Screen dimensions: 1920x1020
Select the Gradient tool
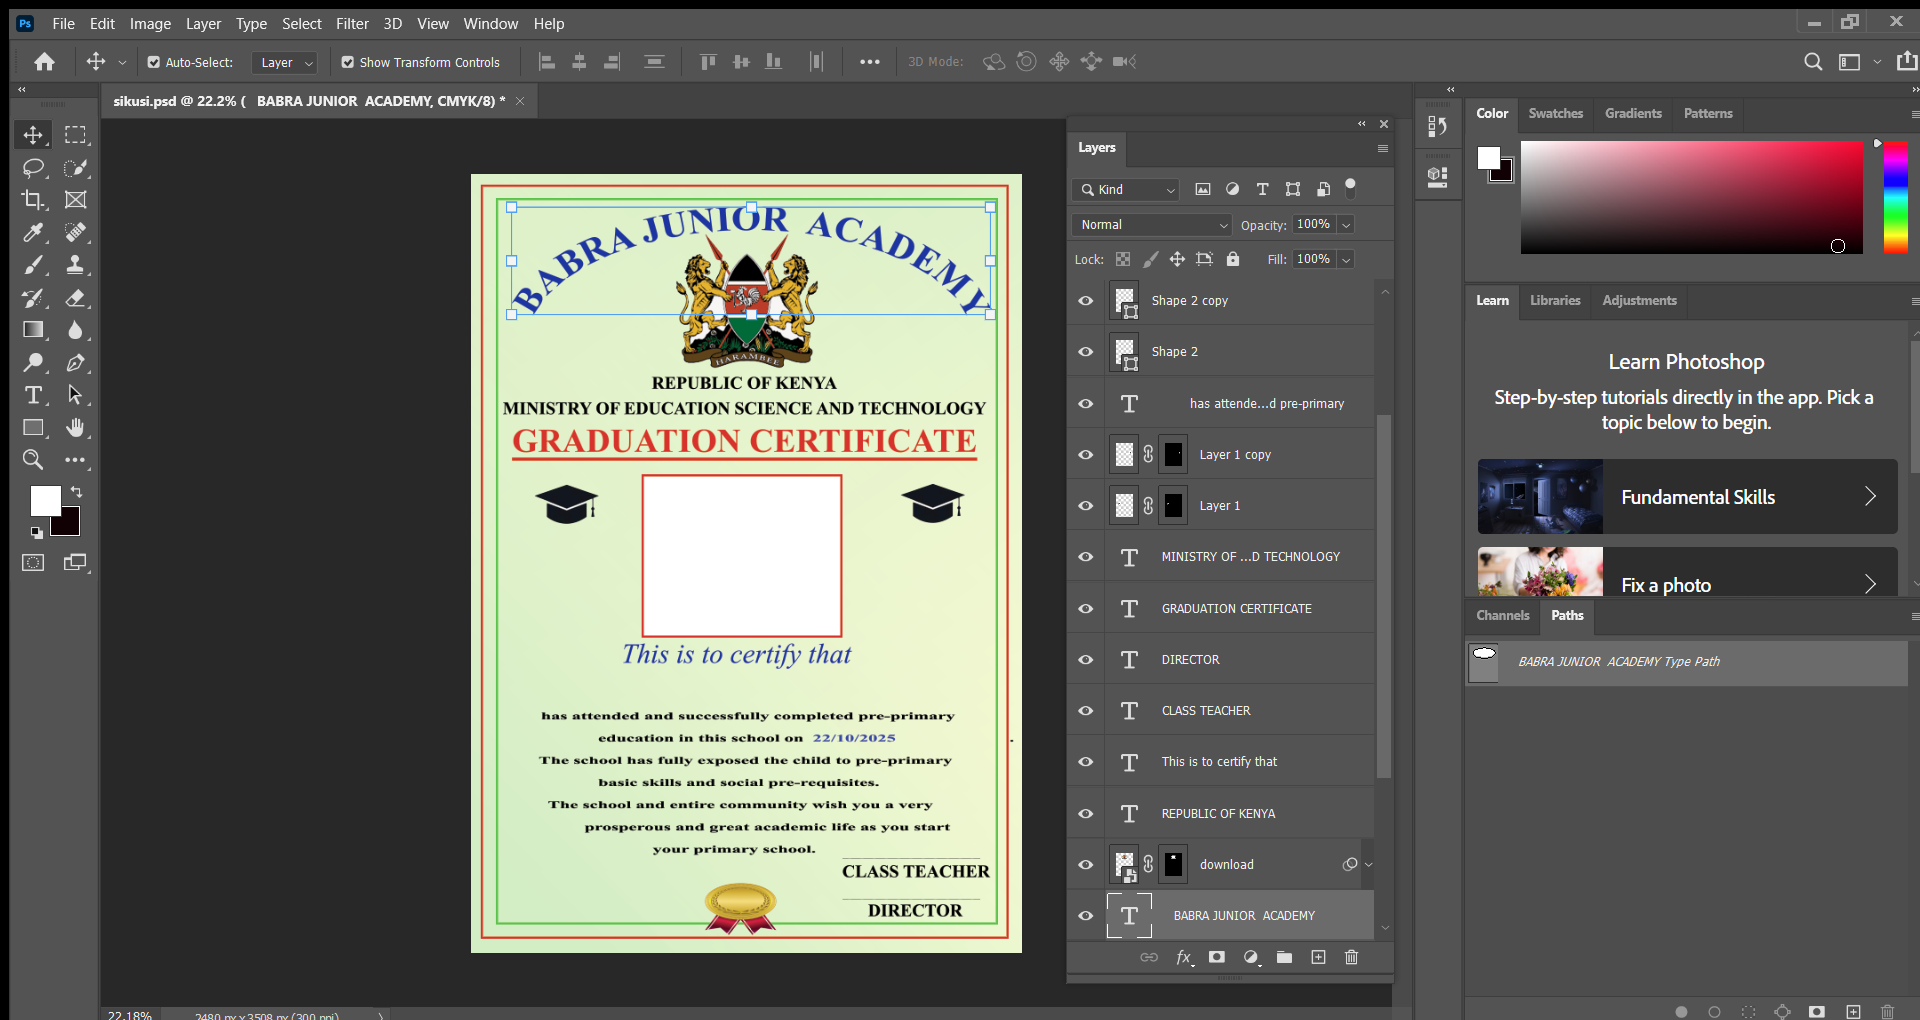(x=33, y=330)
